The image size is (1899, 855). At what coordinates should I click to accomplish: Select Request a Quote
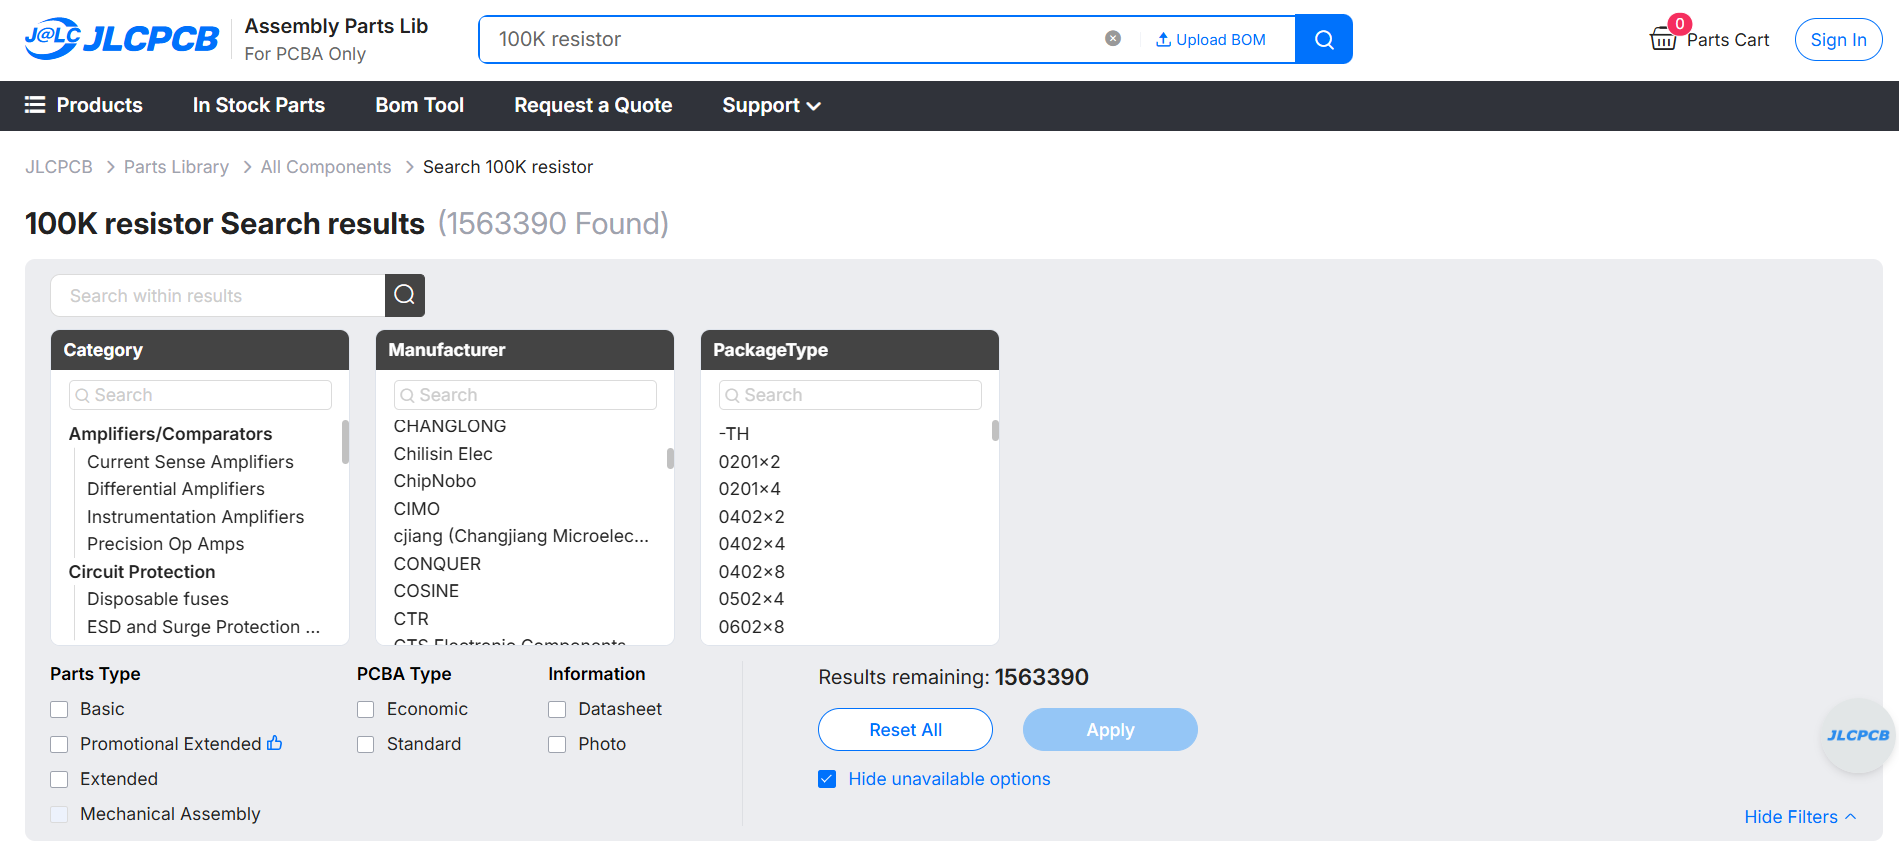tap(593, 105)
